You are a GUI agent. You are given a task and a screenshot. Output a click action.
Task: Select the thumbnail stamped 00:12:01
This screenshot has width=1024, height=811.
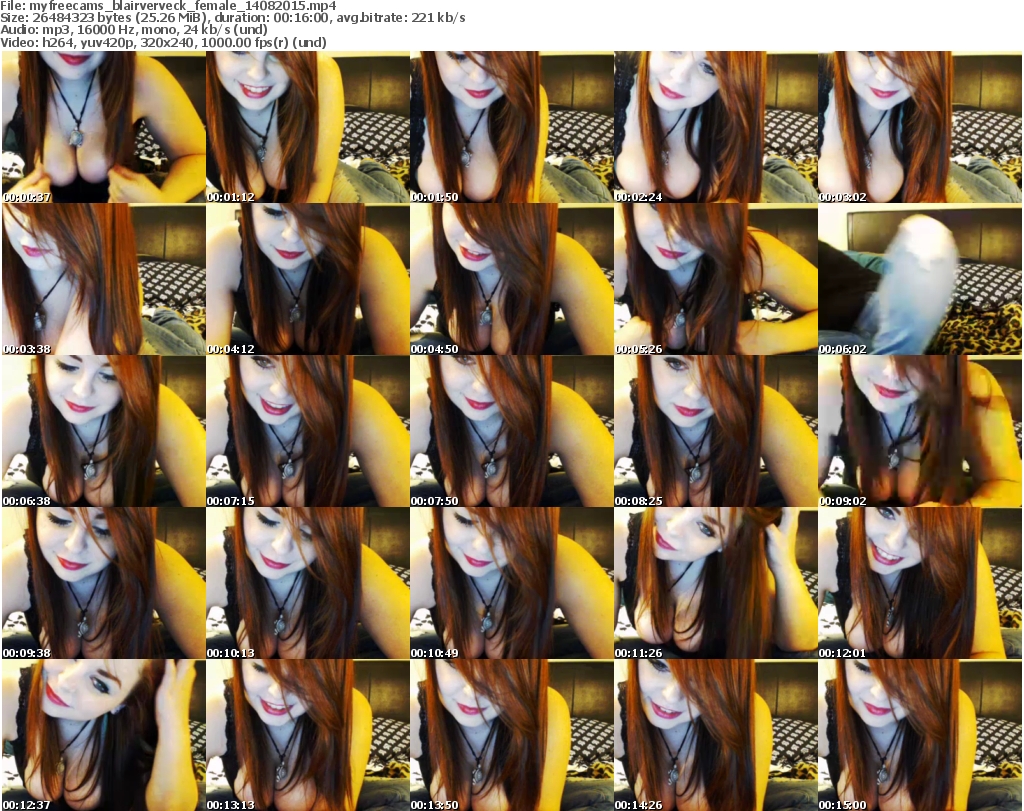coord(920,583)
